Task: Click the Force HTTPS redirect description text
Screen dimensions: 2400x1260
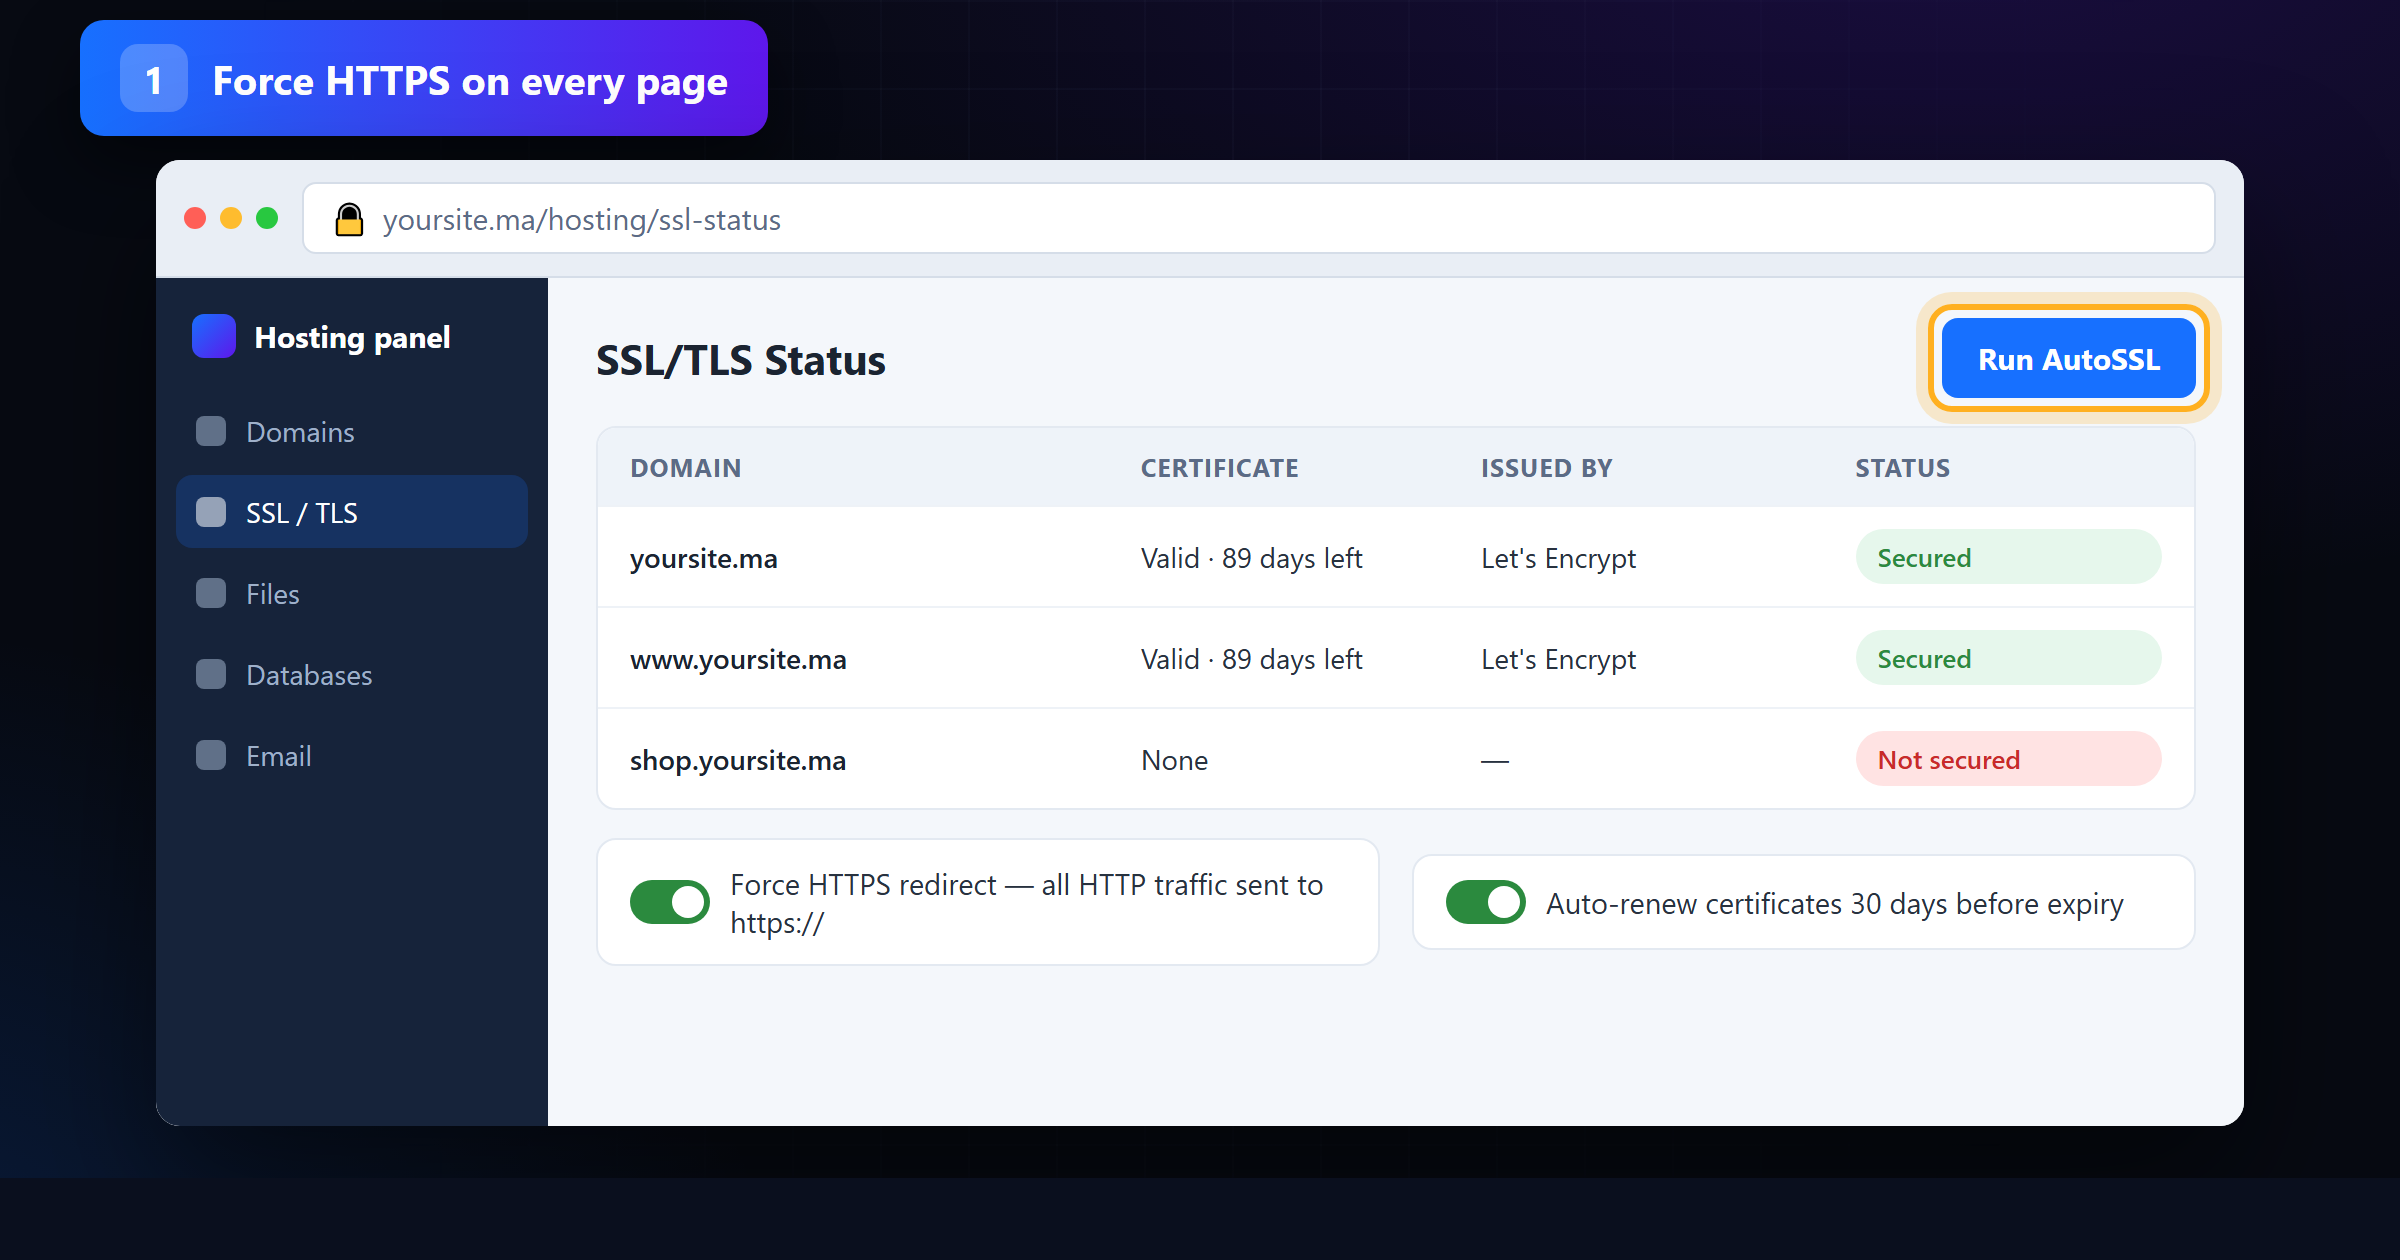Action: (x=1027, y=902)
